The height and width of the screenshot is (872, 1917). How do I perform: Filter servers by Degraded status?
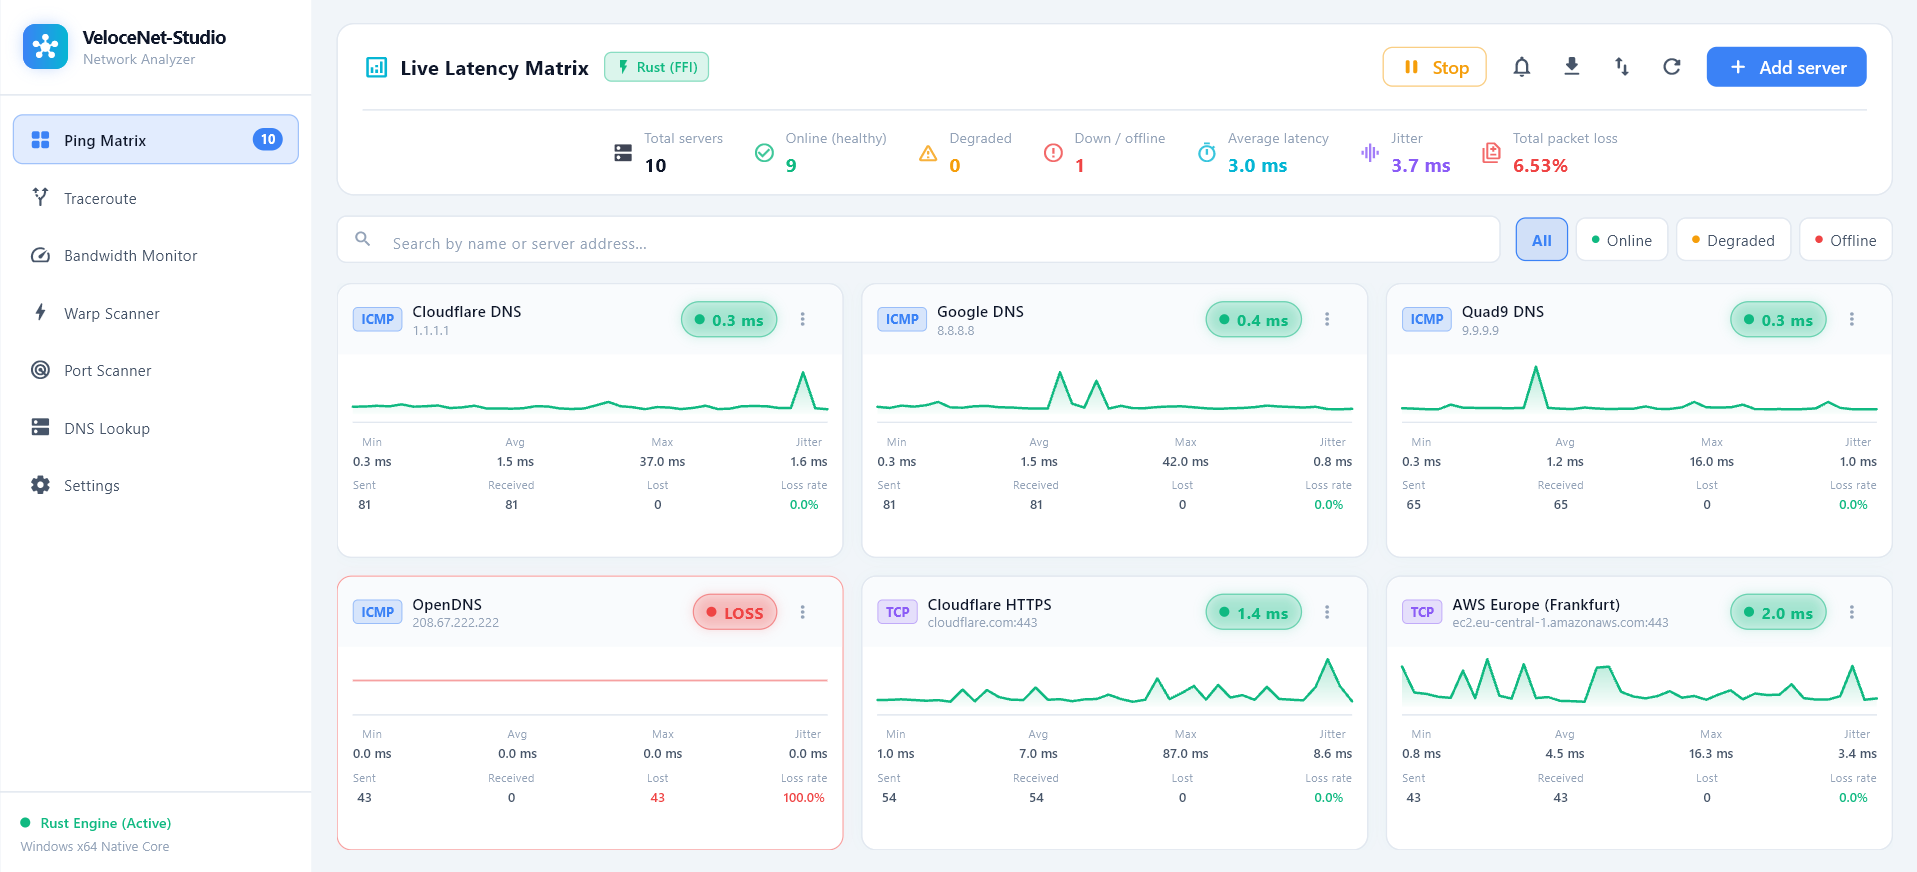coord(1733,240)
